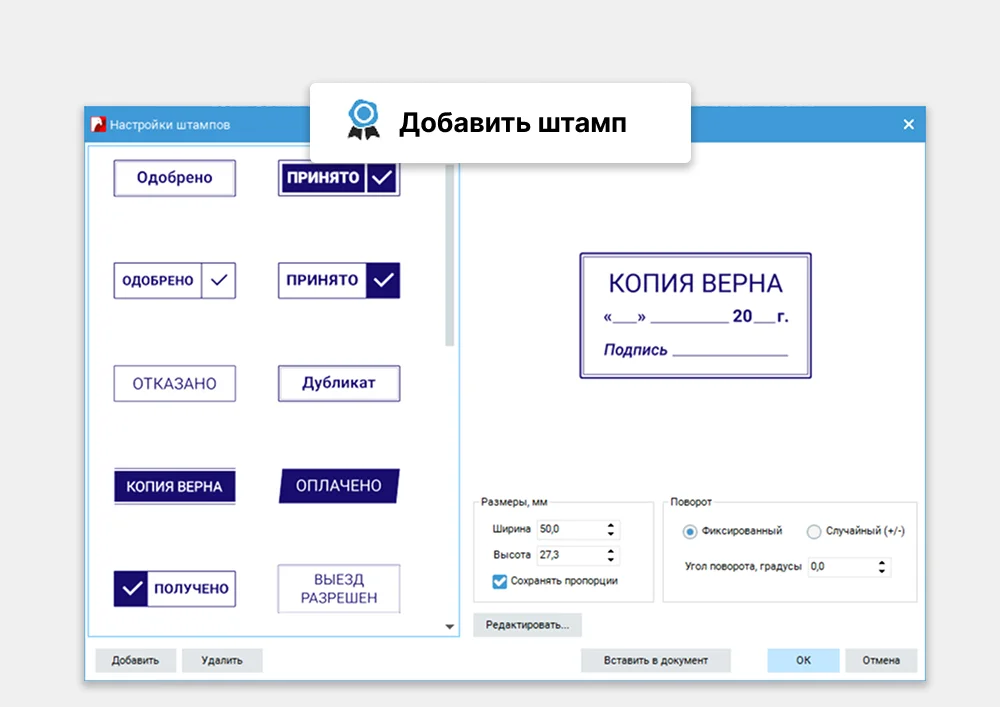Select the ВЫЕЗД РАЗРЕШЕН stamp
The height and width of the screenshot is (707, 1000).
(338, 588)
